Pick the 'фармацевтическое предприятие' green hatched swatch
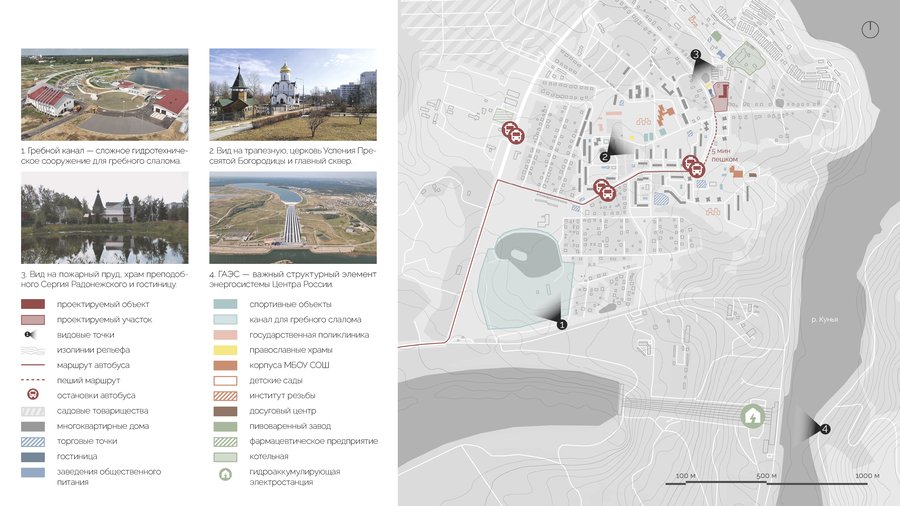900x506 pixels. coord(225,441)
